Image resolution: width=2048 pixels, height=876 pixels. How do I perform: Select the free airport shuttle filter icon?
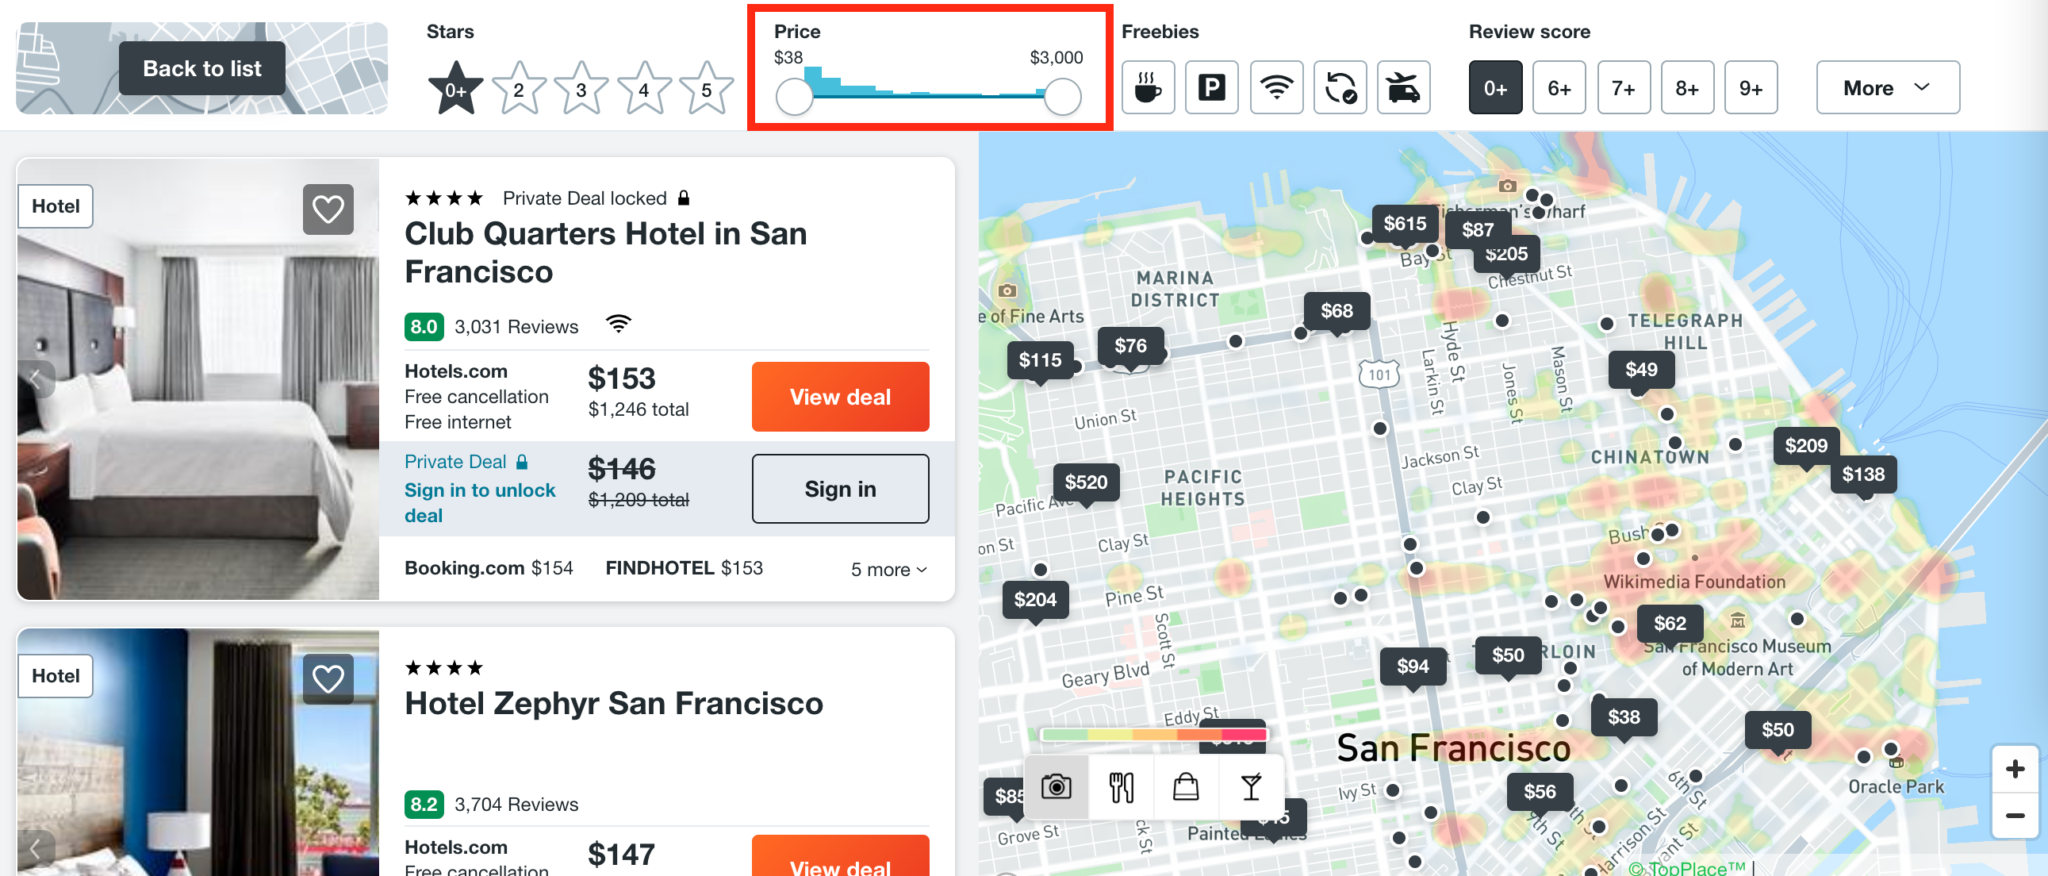(x=1404, y=87)
